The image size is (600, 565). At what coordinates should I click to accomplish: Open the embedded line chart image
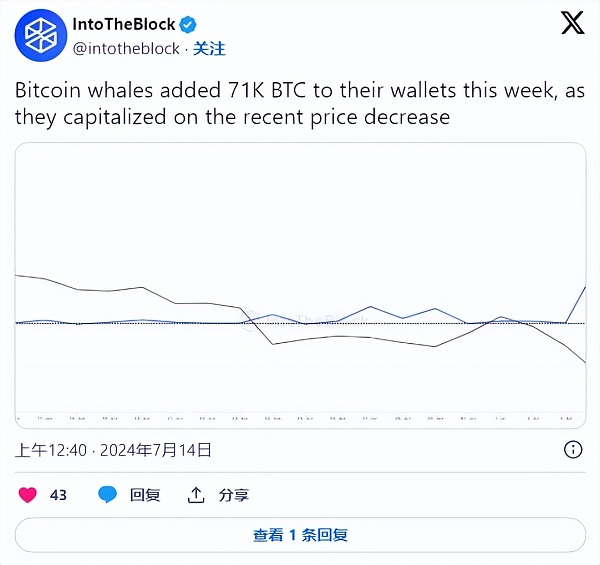coord(300,285)
